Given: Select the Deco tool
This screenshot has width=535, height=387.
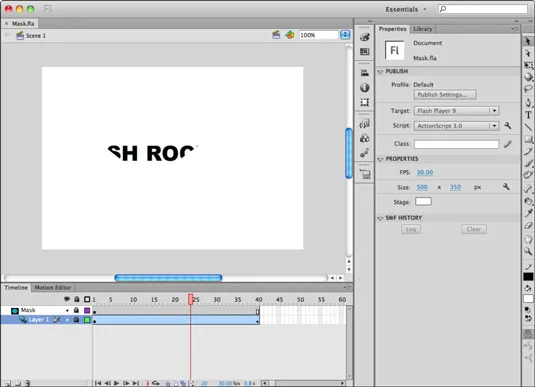Looking at the screenshot, I should (528, 175).
